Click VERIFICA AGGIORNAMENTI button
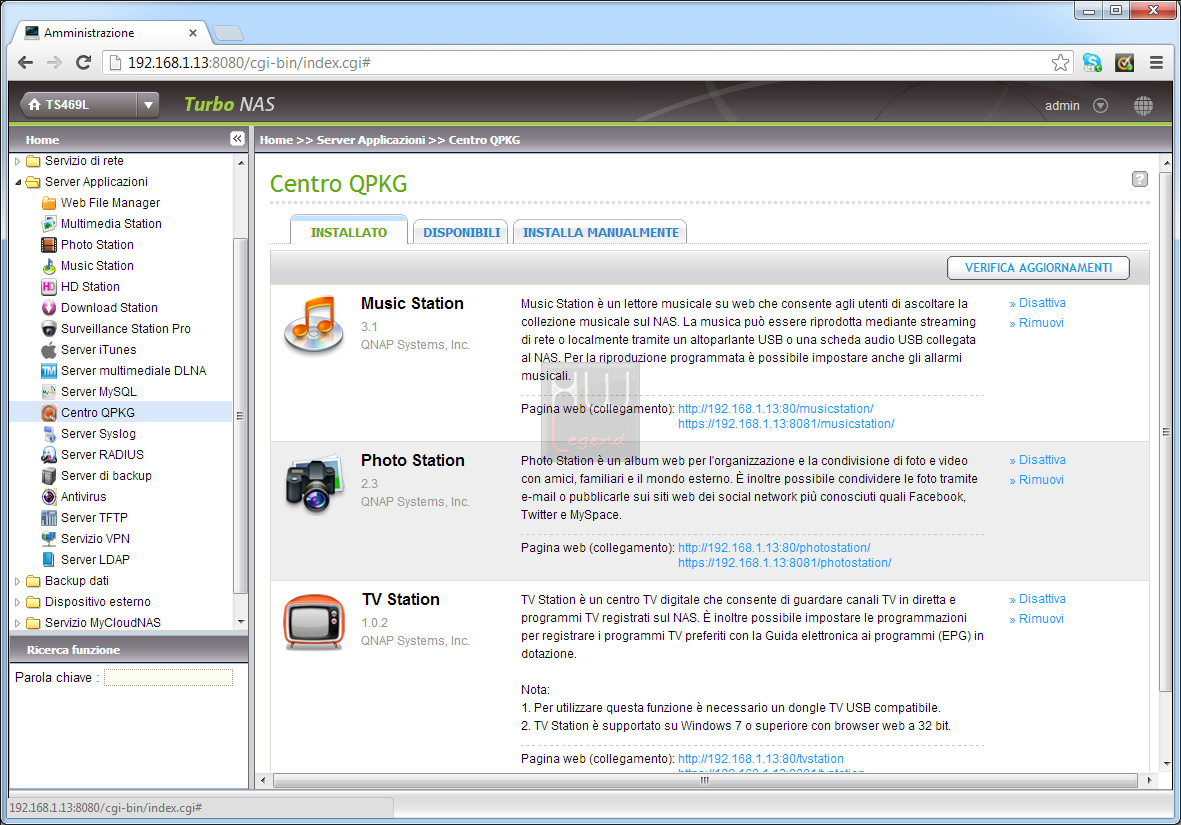This screenshot has height=825, width=1181. click(x=1038, y=267)
